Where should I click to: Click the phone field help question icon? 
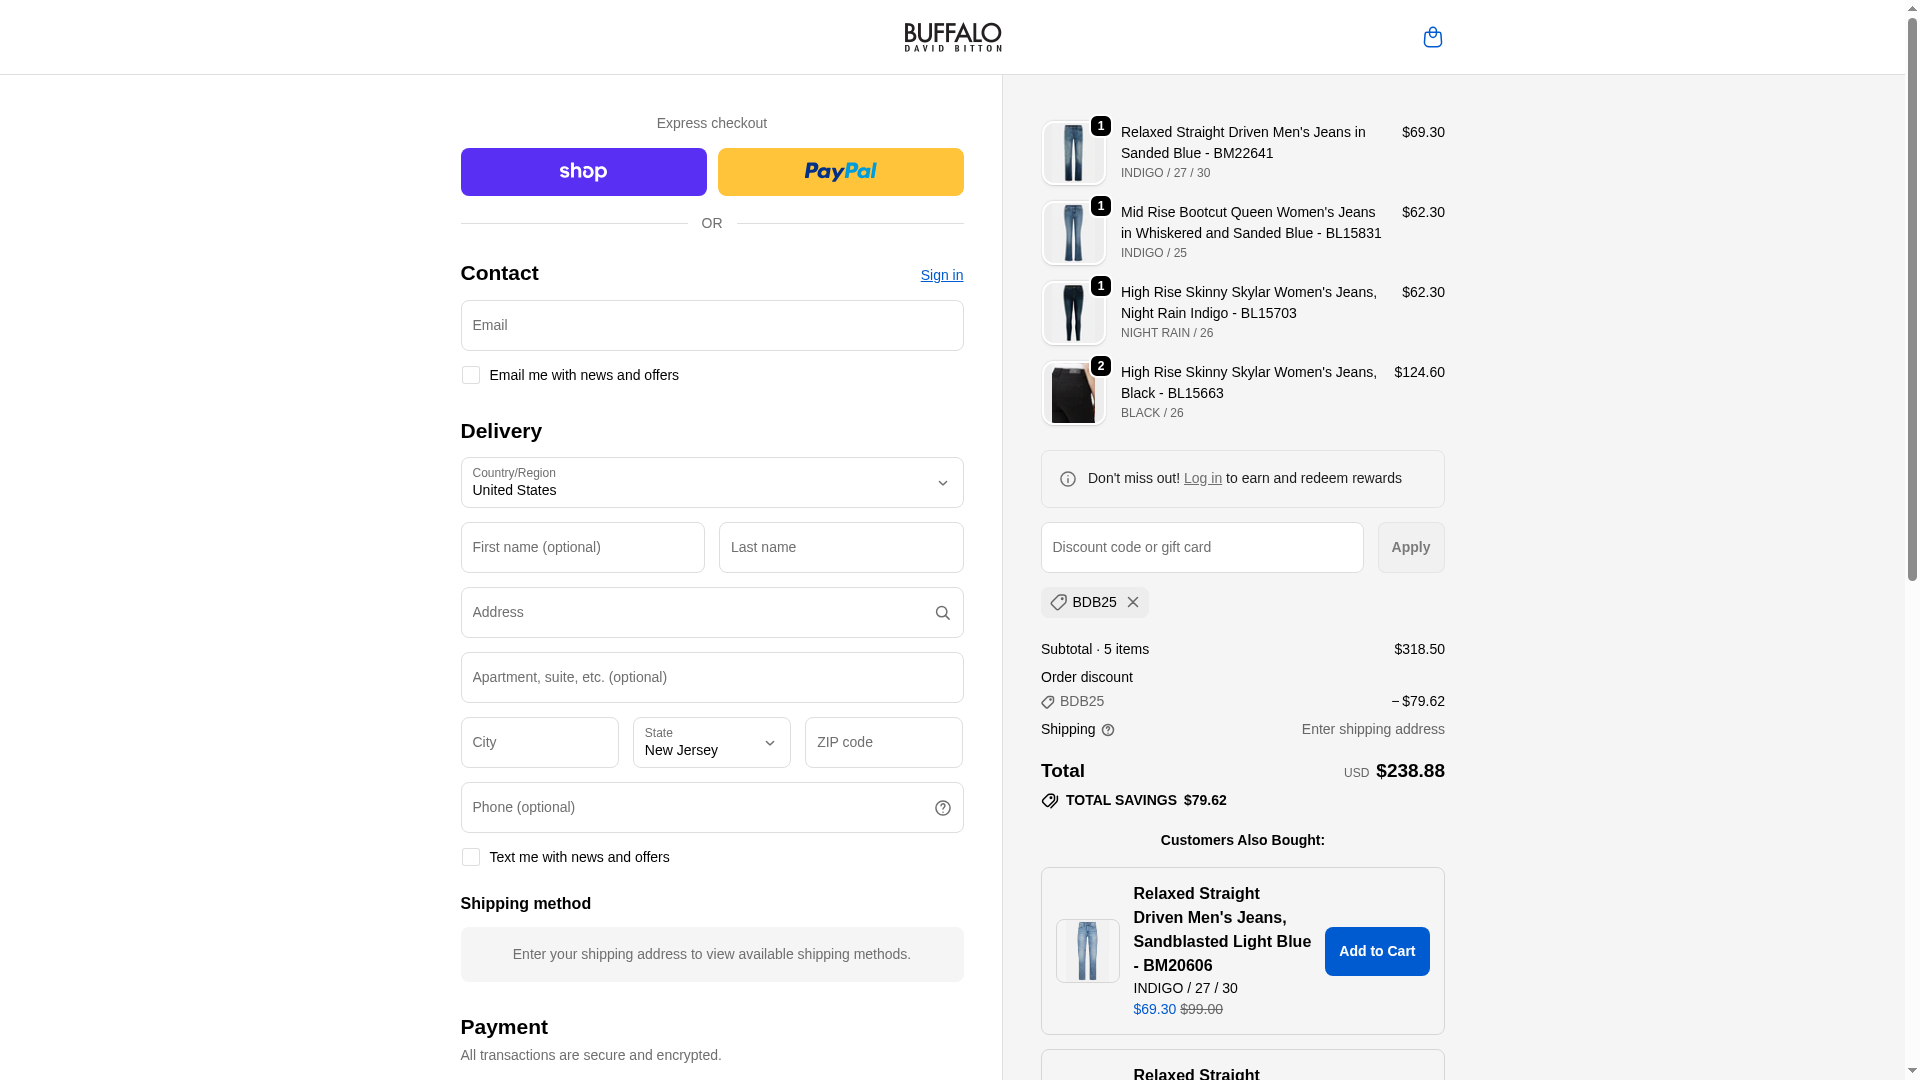click(942, 808)
